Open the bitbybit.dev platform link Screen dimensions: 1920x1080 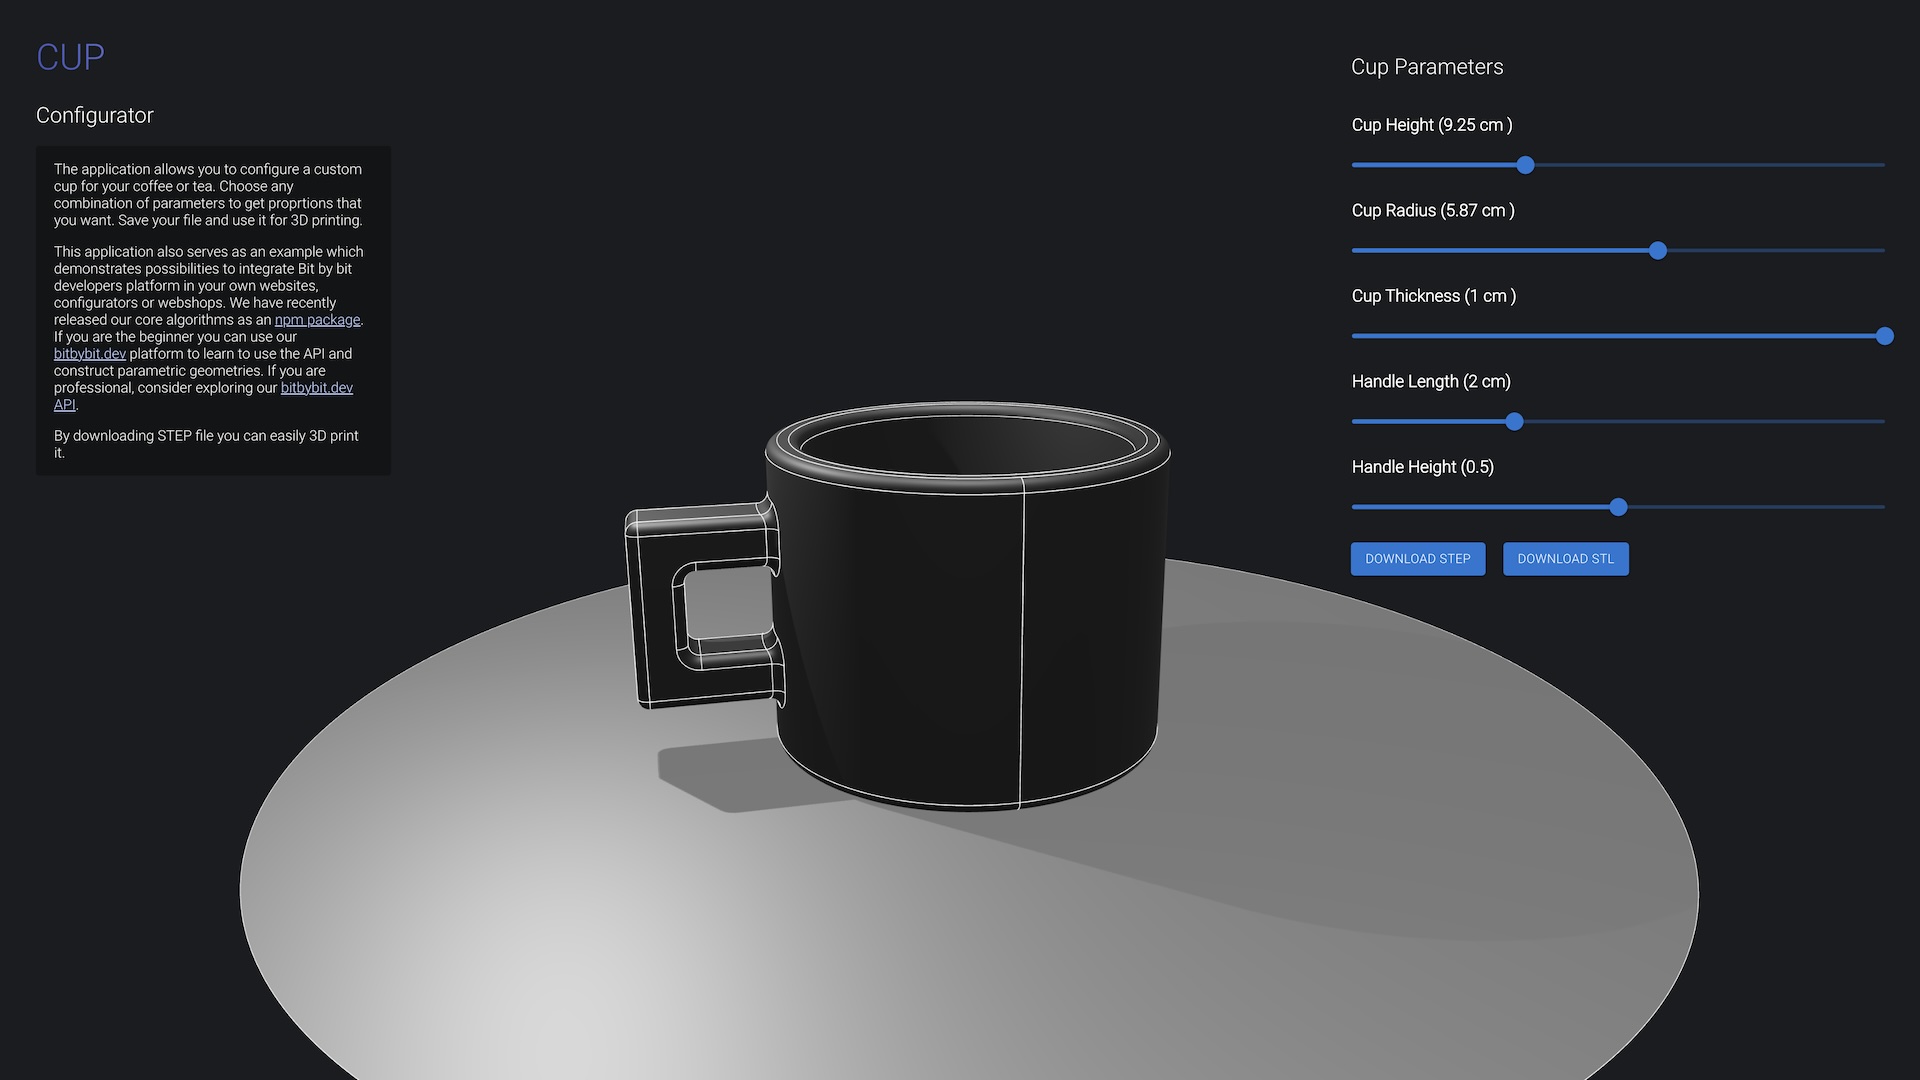(90, 354)
